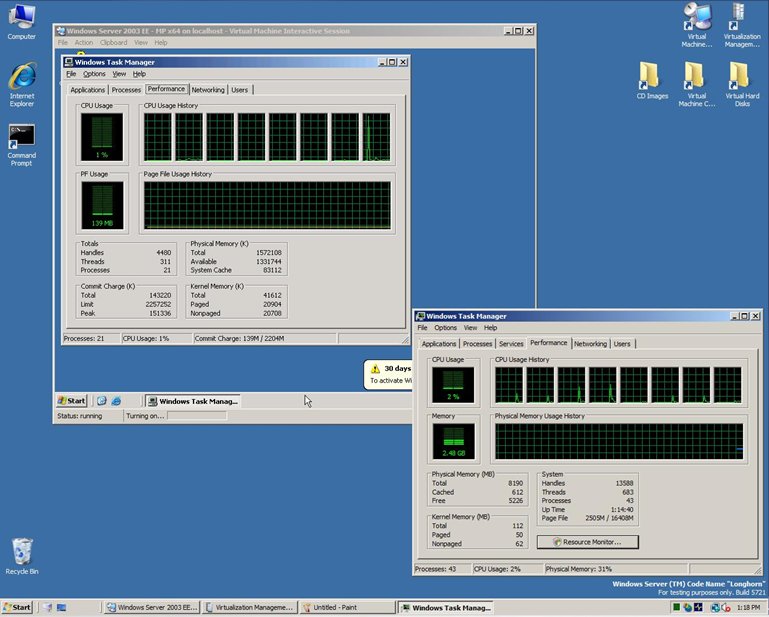Image resolution: width=769 pixels, height=617 pixels.
Task: Click the Page File Usage History graph
Action: 267,205
